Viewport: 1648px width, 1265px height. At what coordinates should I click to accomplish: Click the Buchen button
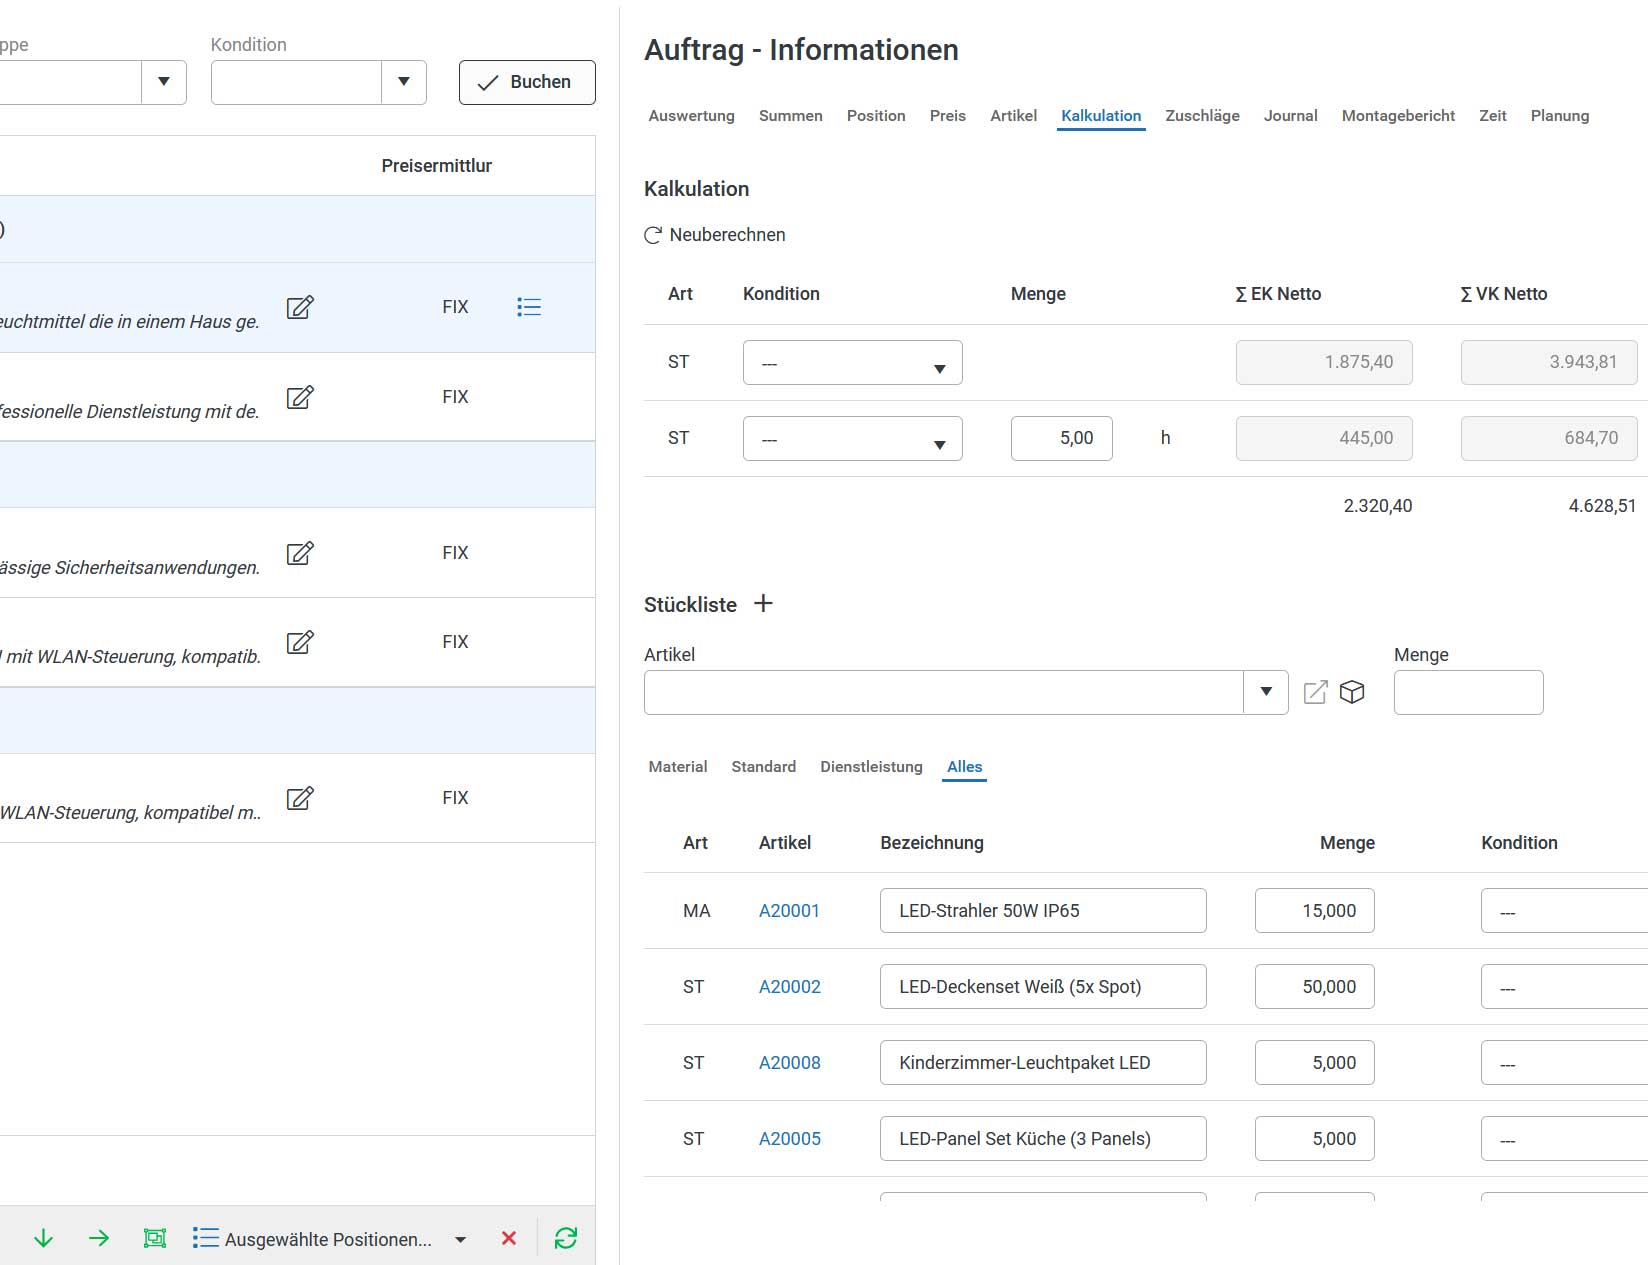[x=527, y=82]
